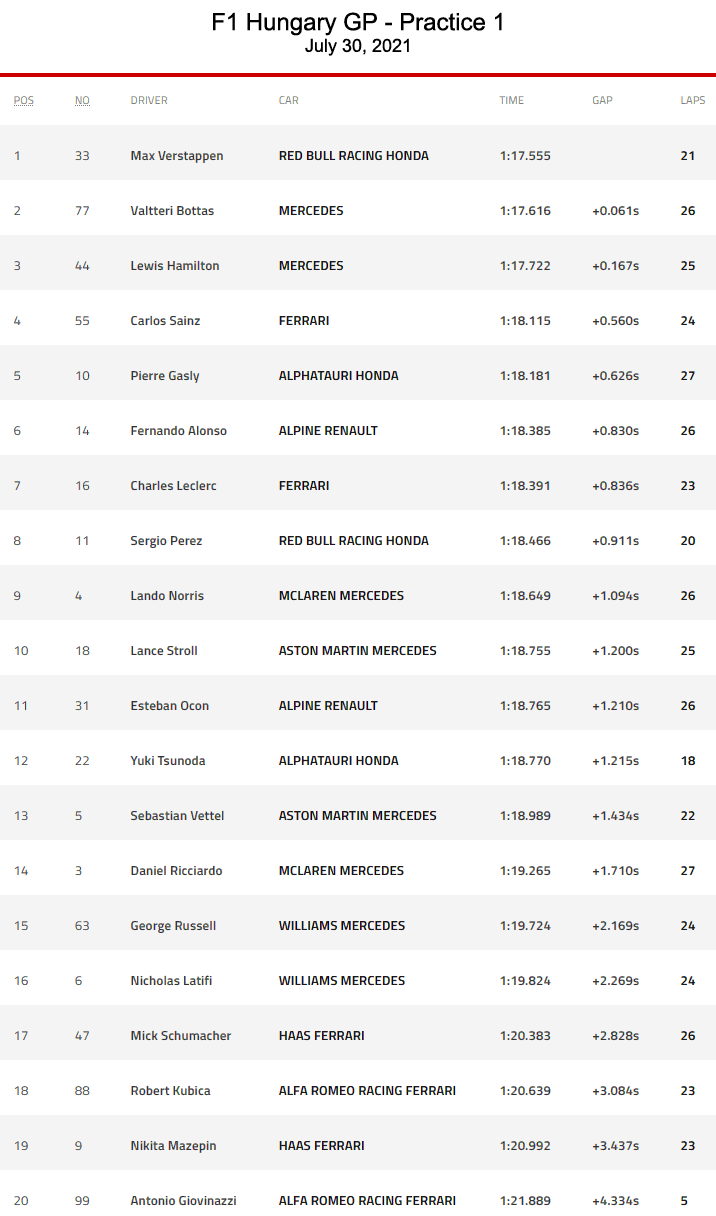The width and height of the screenshot is (716, 1216).
Task: Click Sergio Perez's gap of +0.911s
Action: coord(615,541)
